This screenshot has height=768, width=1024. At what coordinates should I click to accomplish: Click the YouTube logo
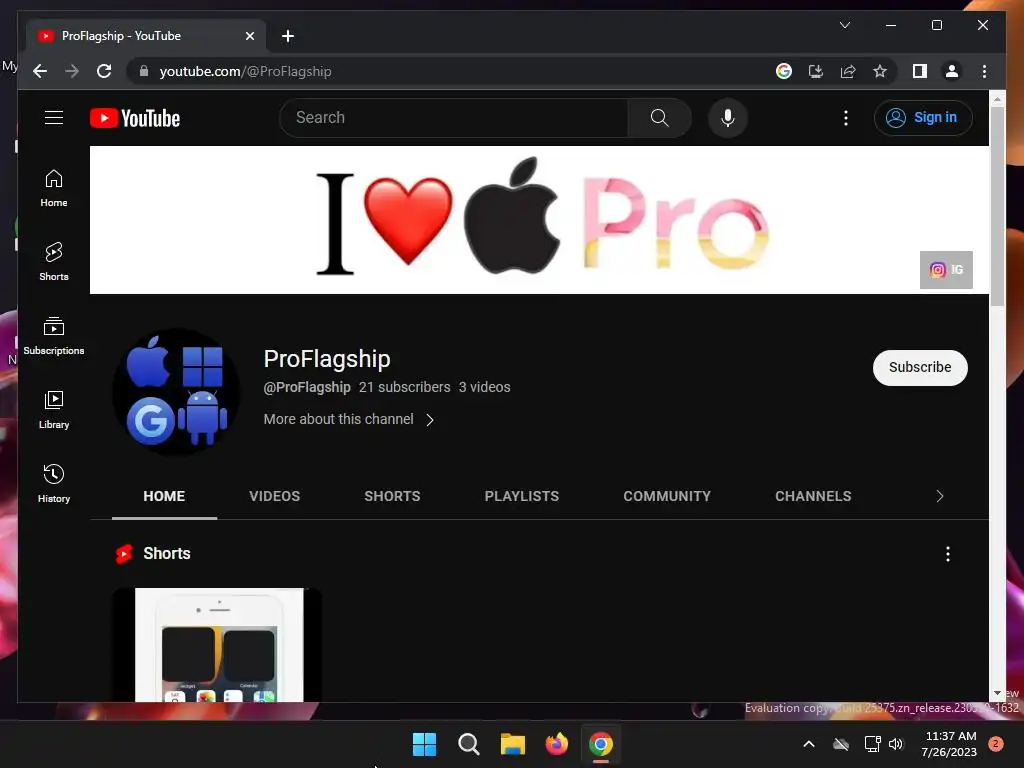coord(135,118)
